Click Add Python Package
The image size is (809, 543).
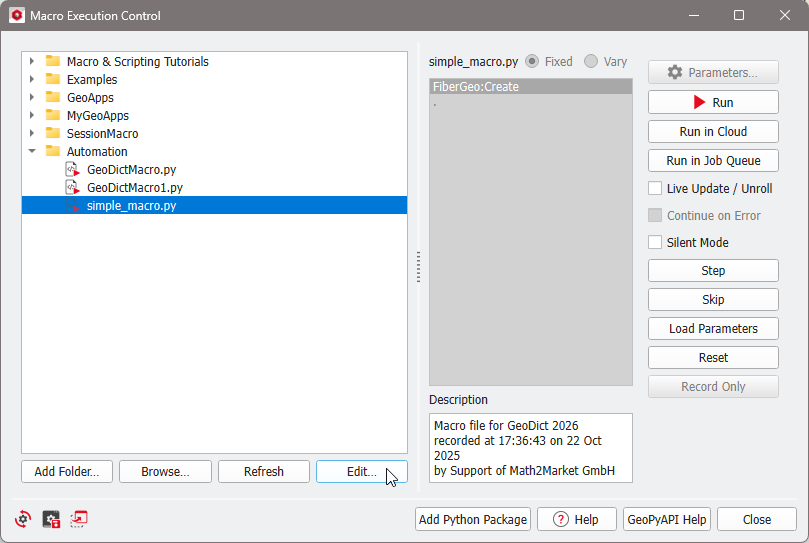(473, 519)
